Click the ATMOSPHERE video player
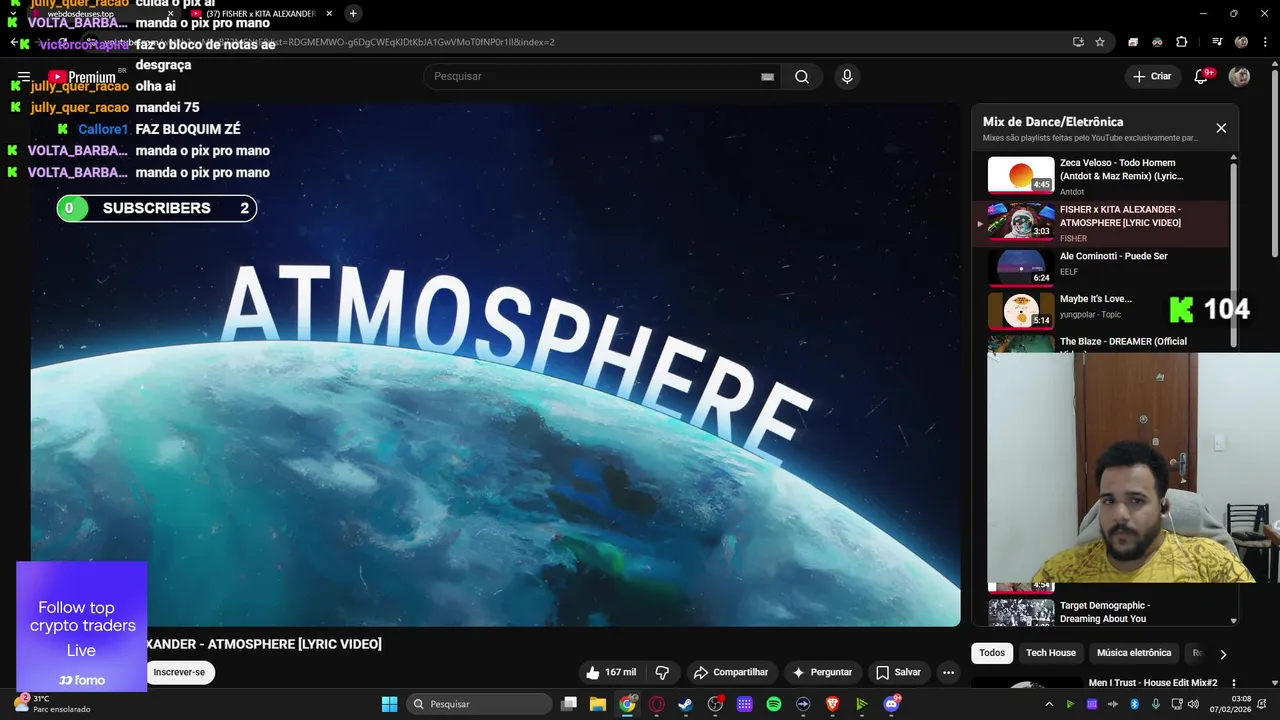Image resolution: width=1280 pixels, height=720 pixels. (495, 364)
